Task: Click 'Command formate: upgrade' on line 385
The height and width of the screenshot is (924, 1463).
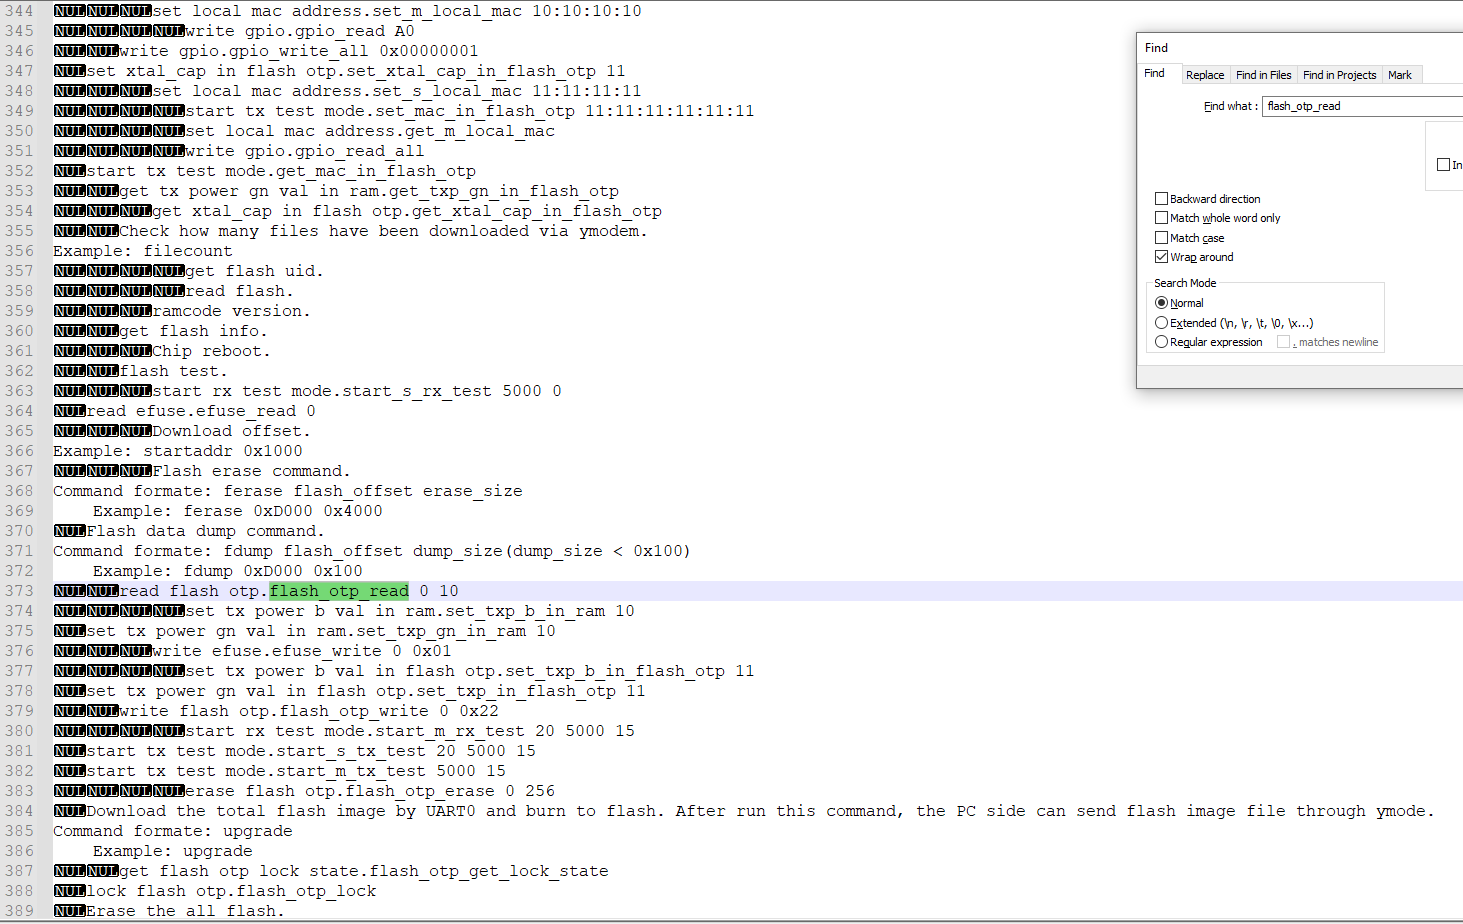Action: point(173,831)
